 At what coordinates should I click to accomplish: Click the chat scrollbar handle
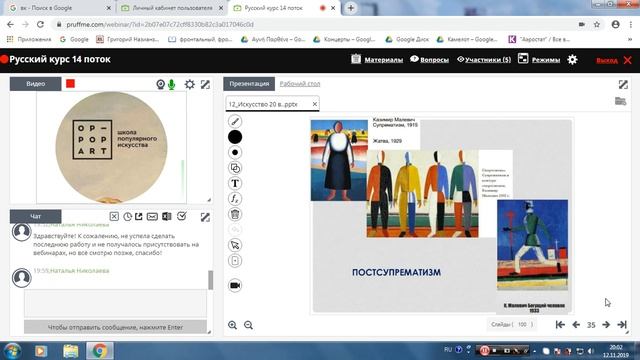(211, 280)
